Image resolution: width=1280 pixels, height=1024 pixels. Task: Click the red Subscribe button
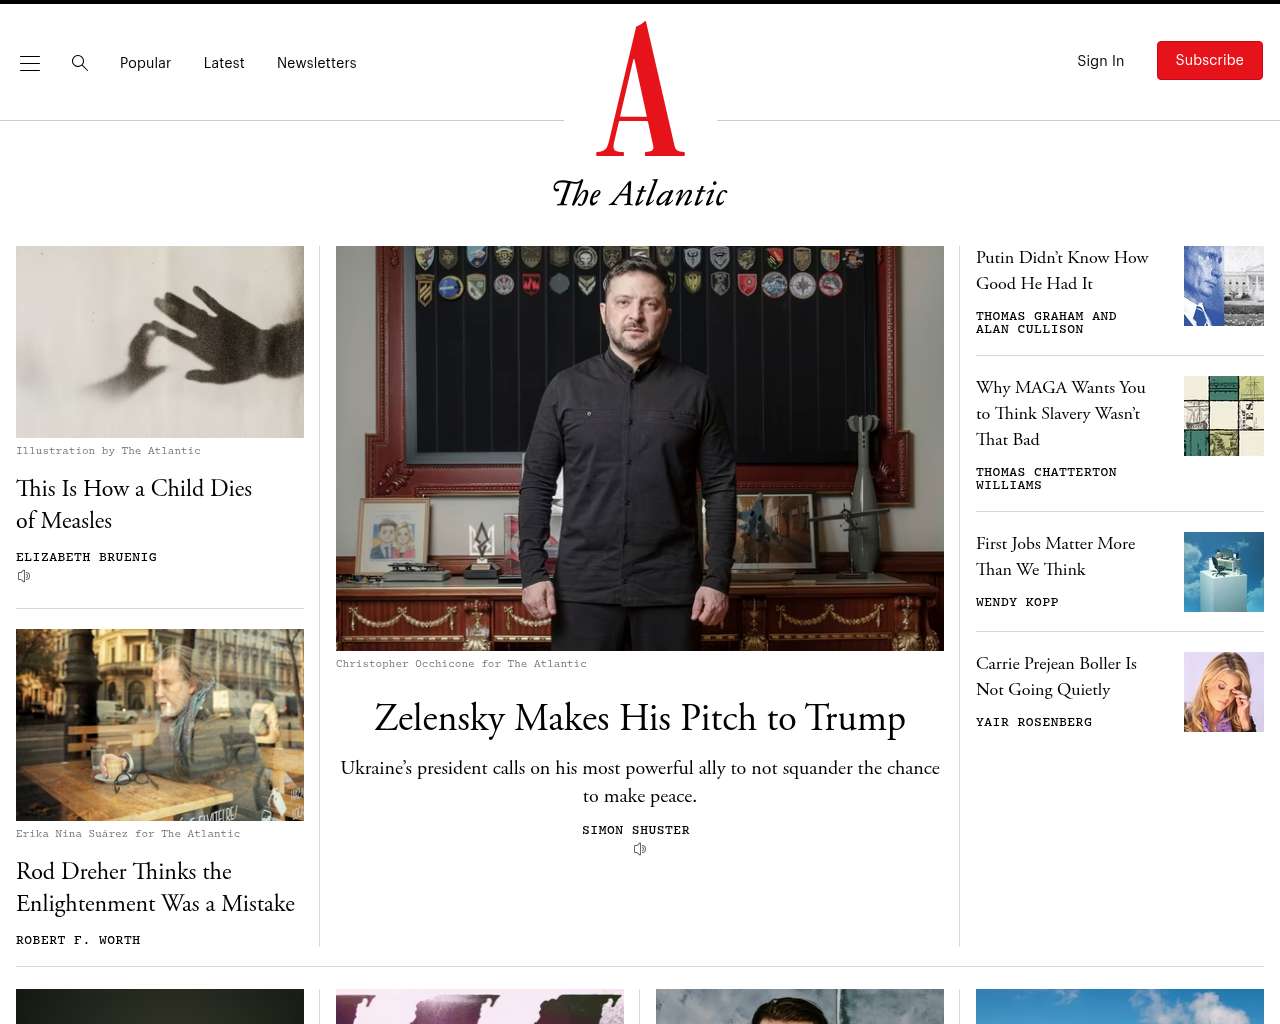(x=1210, y=60)
